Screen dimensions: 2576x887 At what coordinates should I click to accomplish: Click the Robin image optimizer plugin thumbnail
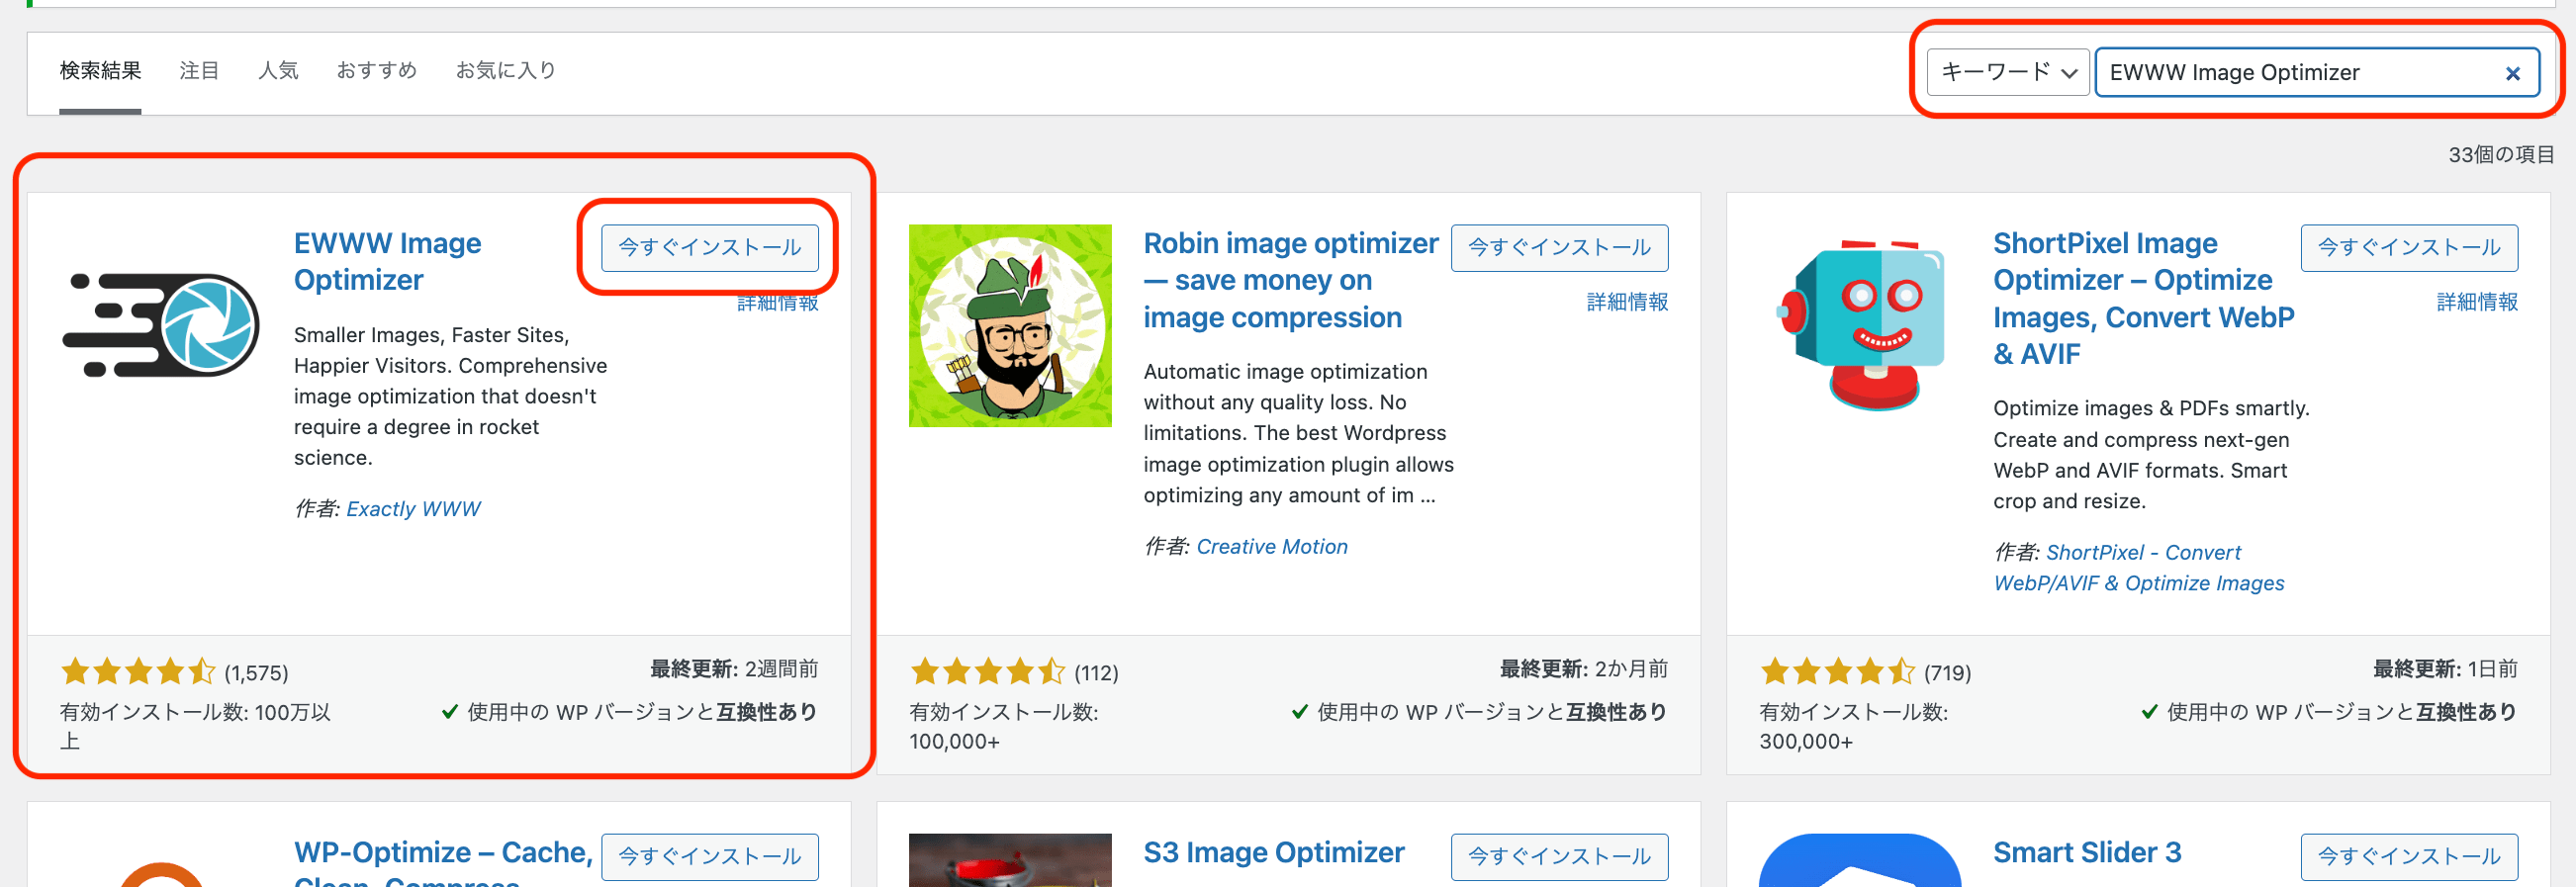click(x=1010, y=325)
